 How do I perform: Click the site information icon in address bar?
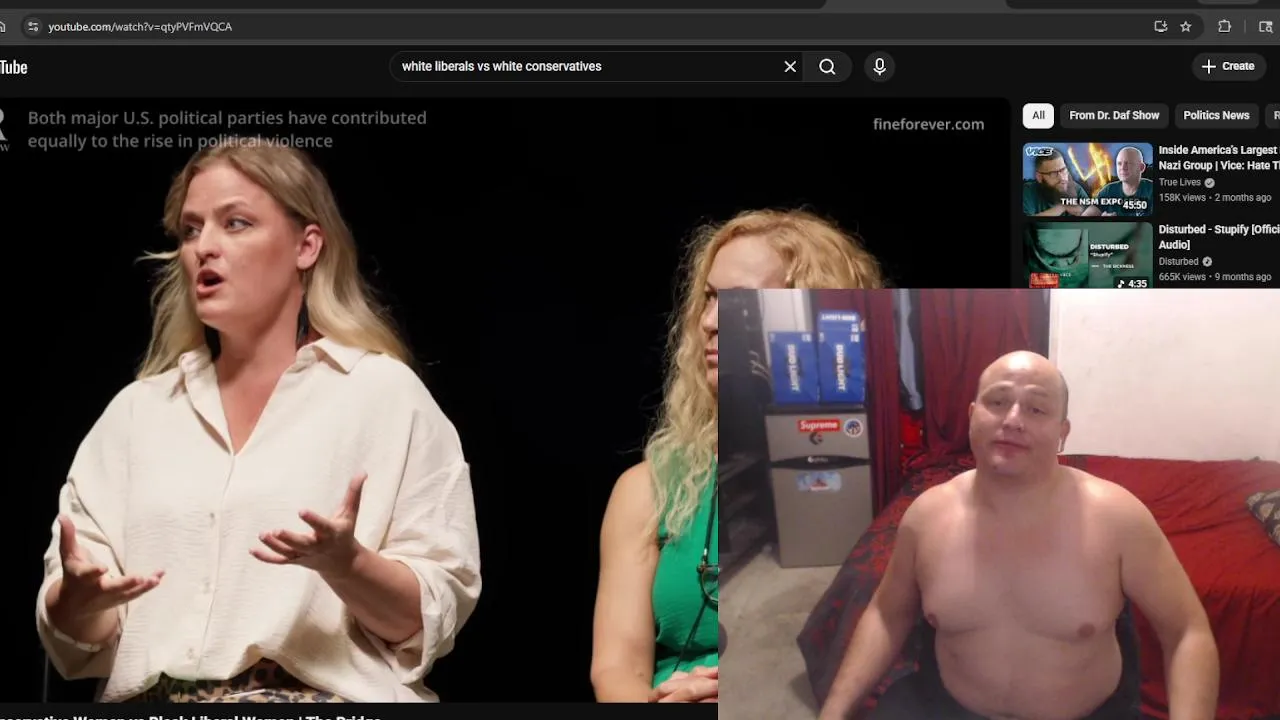click(33, 27)
